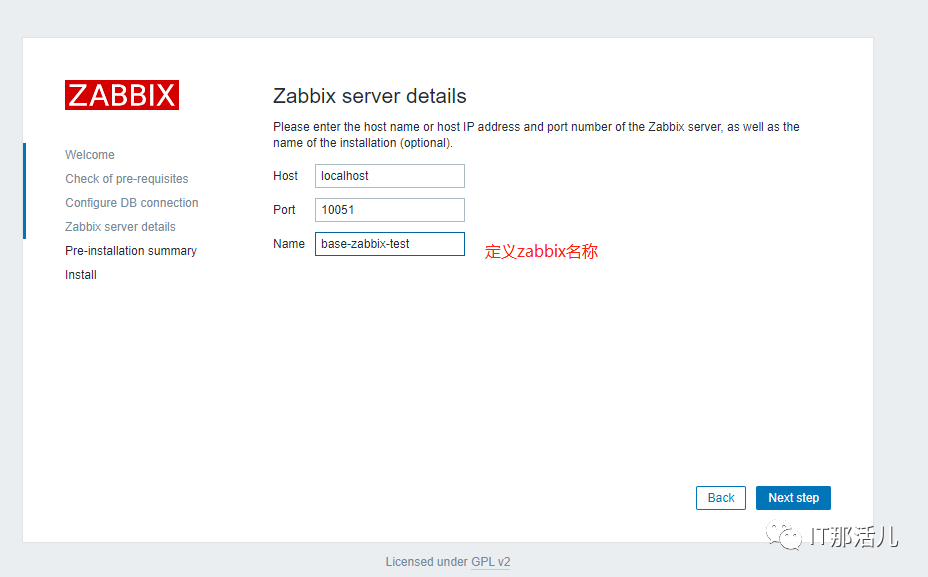
Task: Focus the Host field containing localhost
Action: click(389, 176)
